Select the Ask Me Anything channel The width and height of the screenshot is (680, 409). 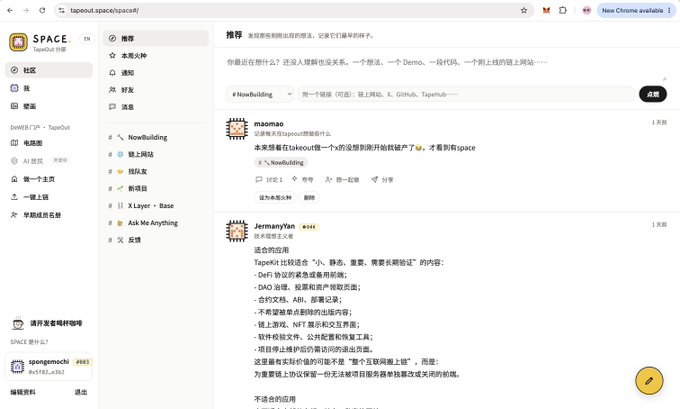[155, 223]
